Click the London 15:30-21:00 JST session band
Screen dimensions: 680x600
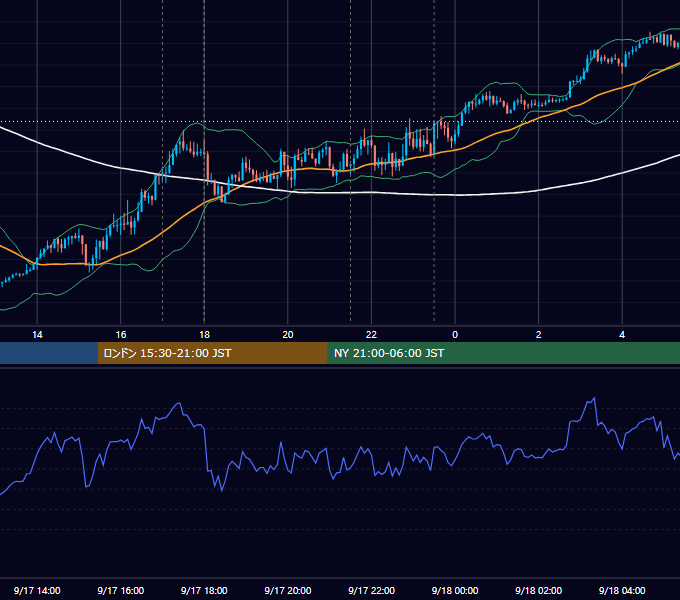[212, 353]
